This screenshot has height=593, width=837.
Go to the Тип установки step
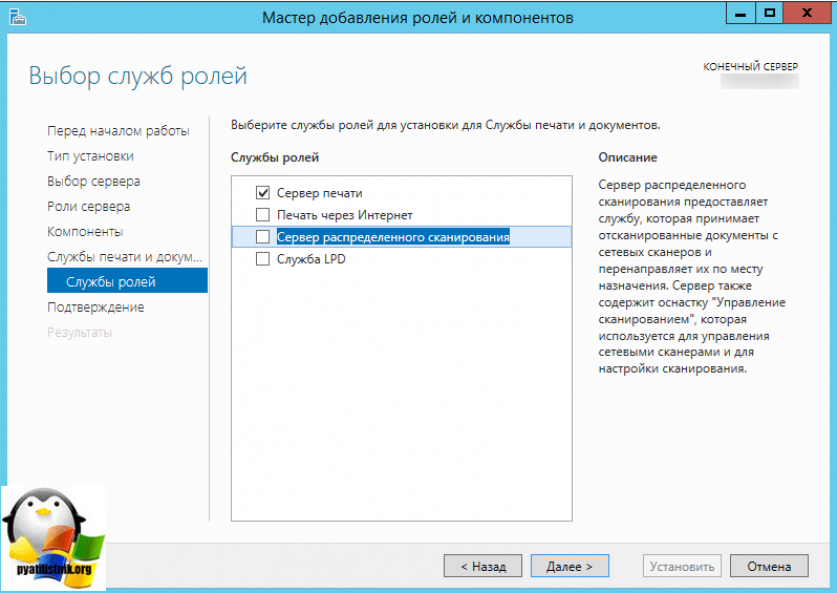pos(90,156)
